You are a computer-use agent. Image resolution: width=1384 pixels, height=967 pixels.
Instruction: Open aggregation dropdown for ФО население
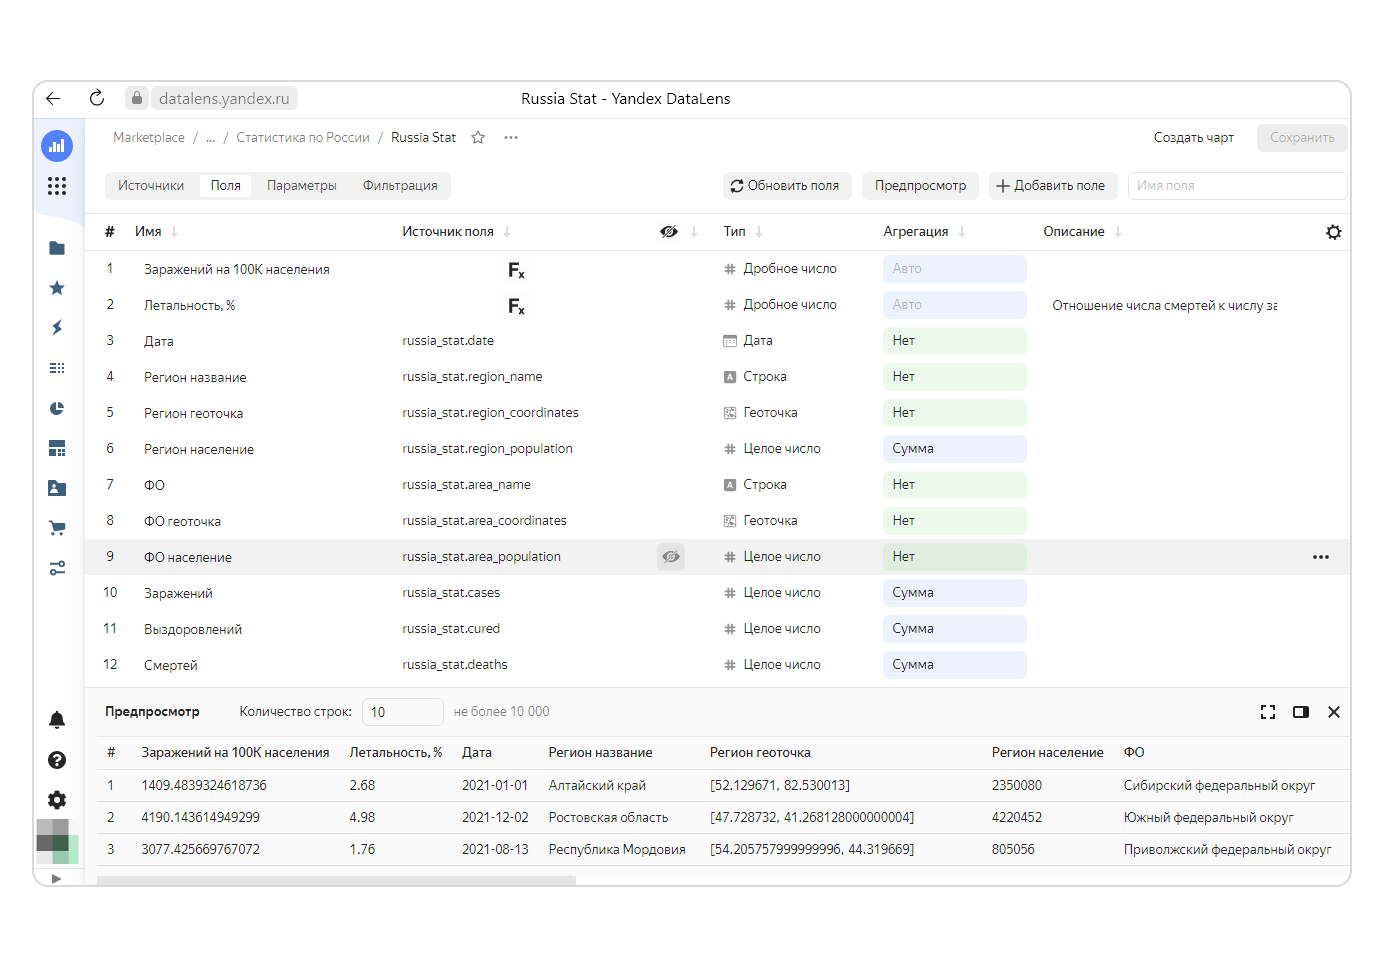(954, 557)
